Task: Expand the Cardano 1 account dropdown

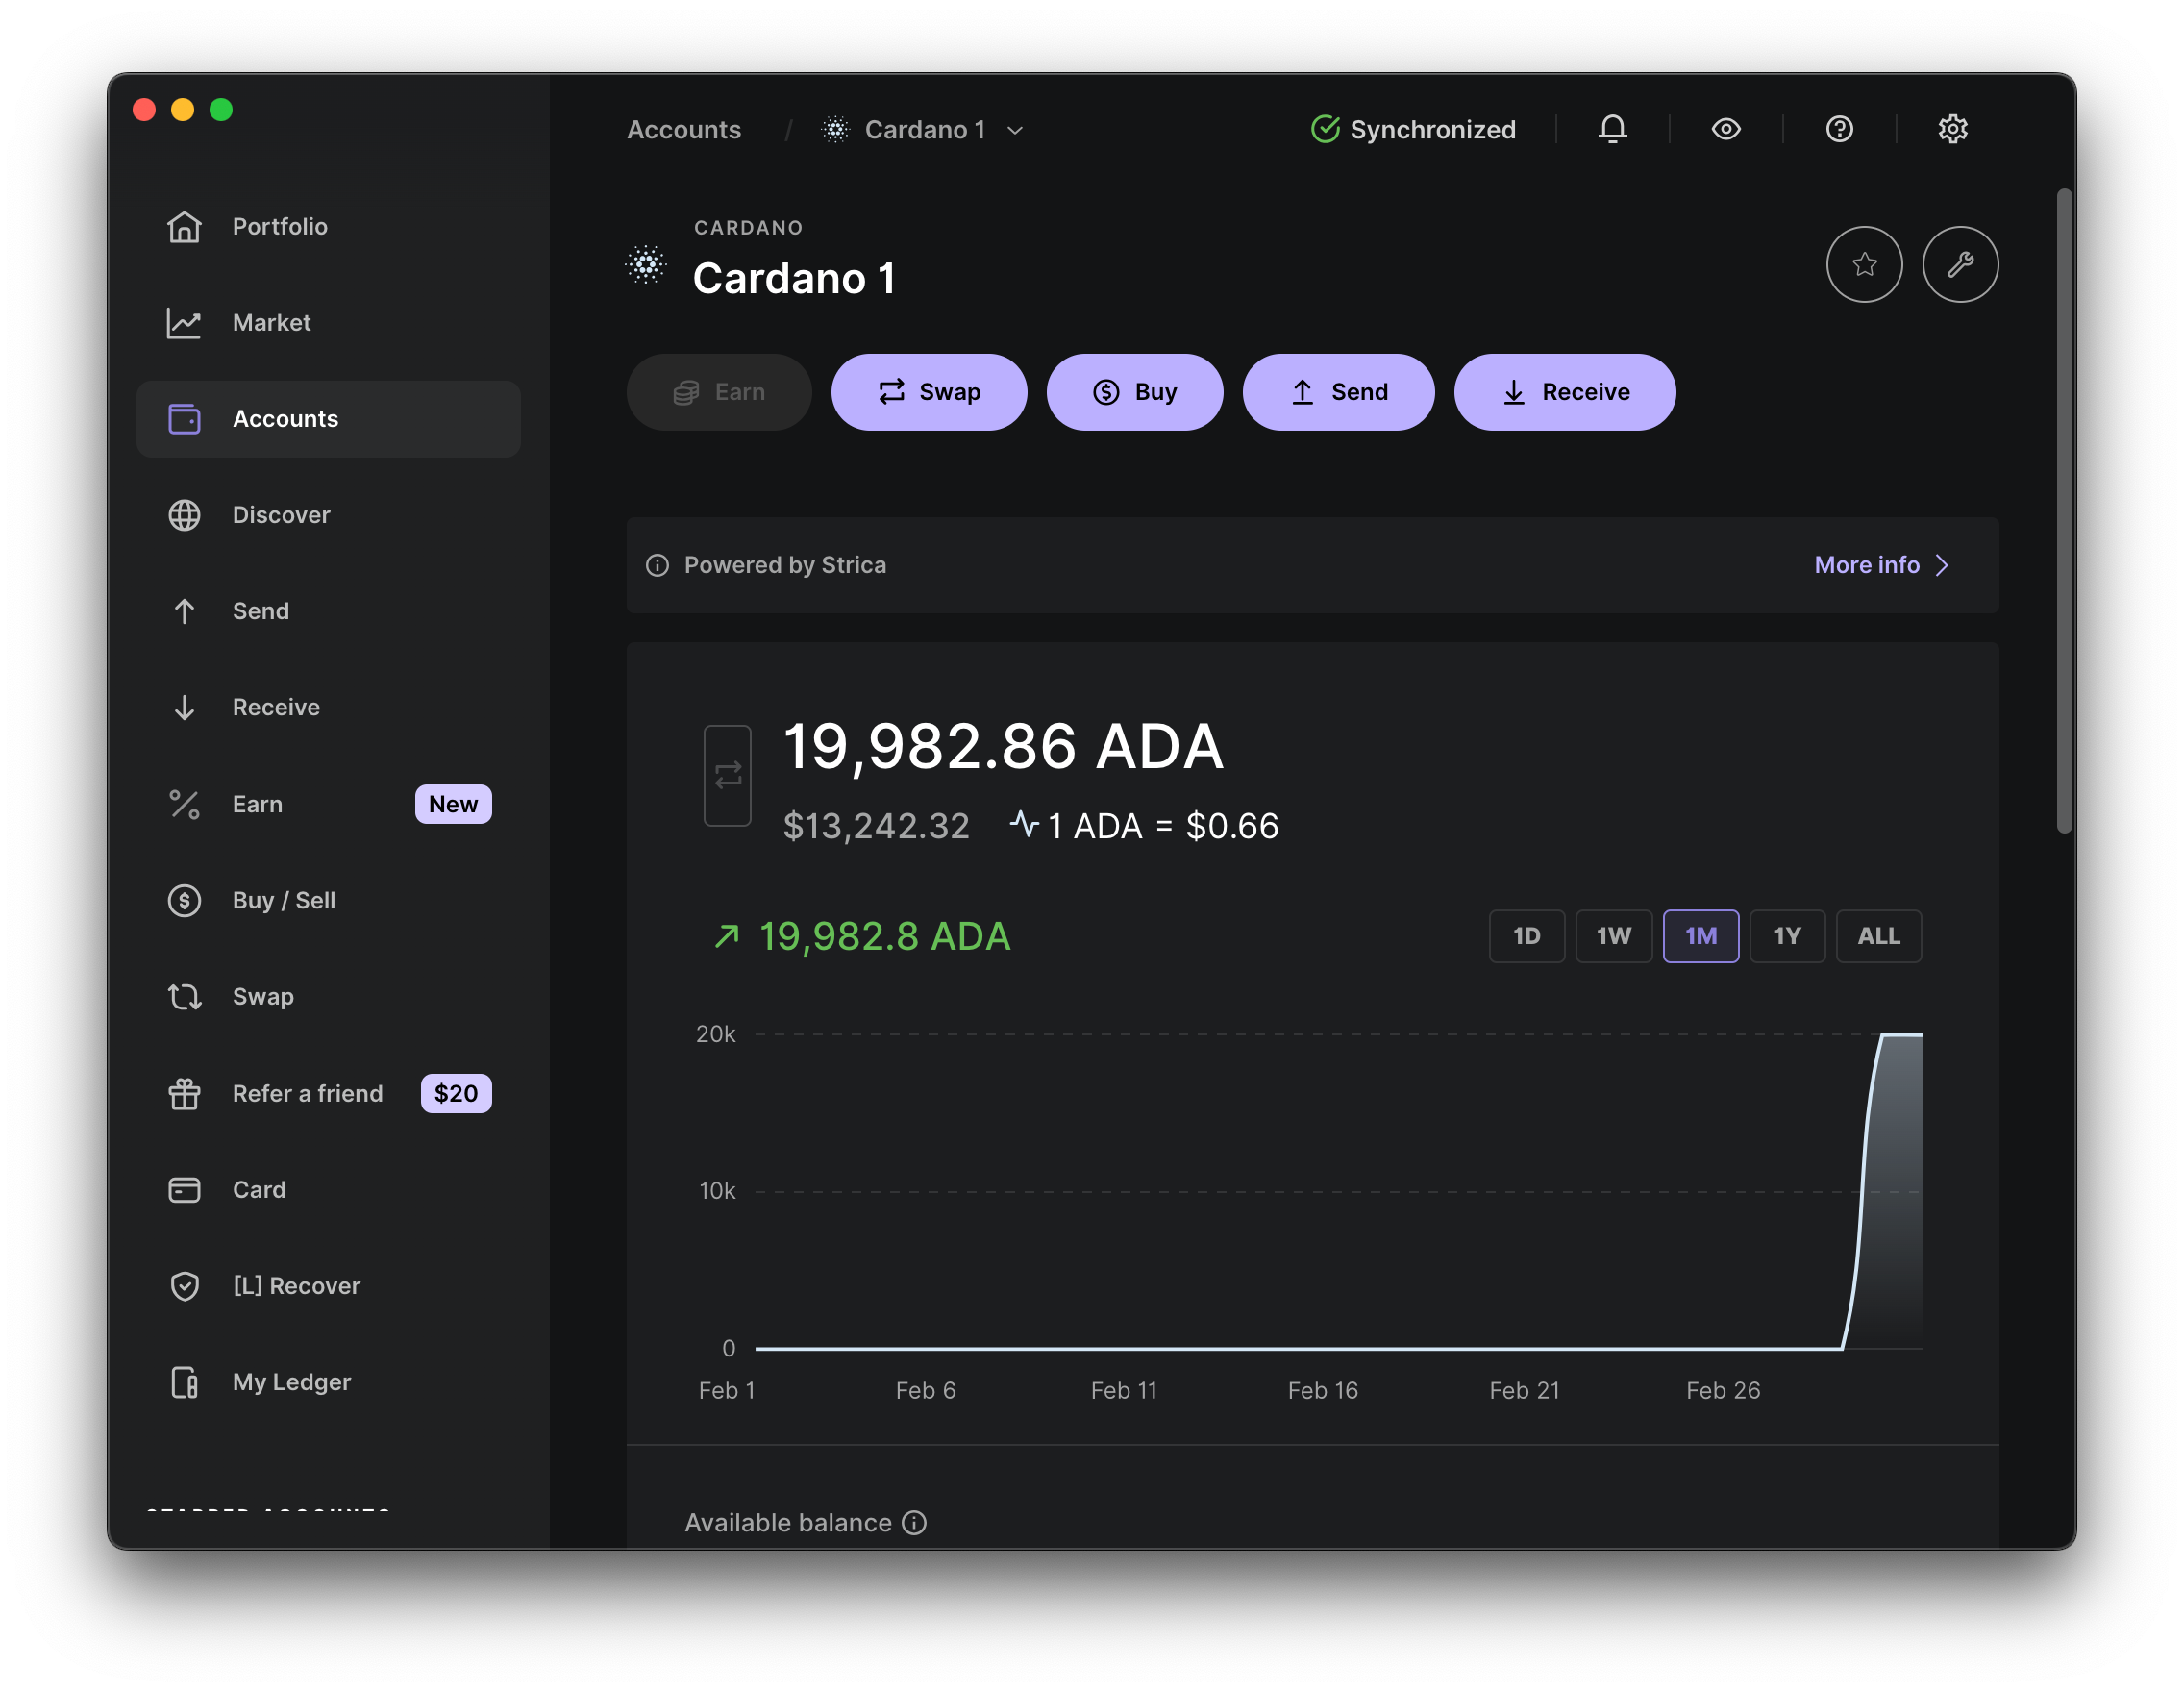Action: point(1014,130)
